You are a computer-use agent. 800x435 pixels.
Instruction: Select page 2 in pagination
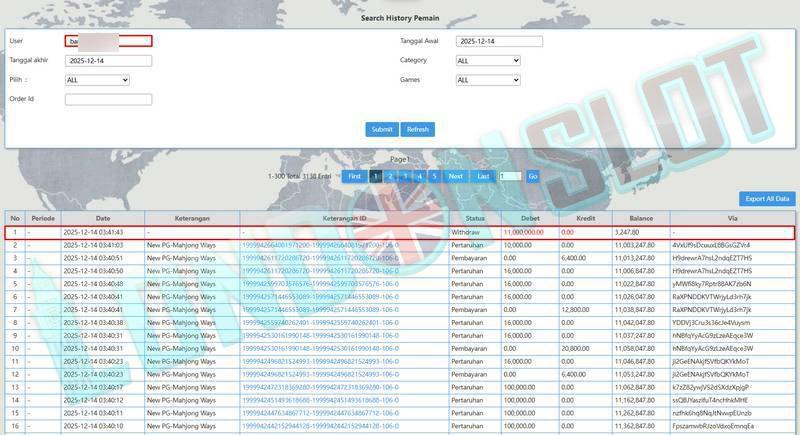point(390,176)
